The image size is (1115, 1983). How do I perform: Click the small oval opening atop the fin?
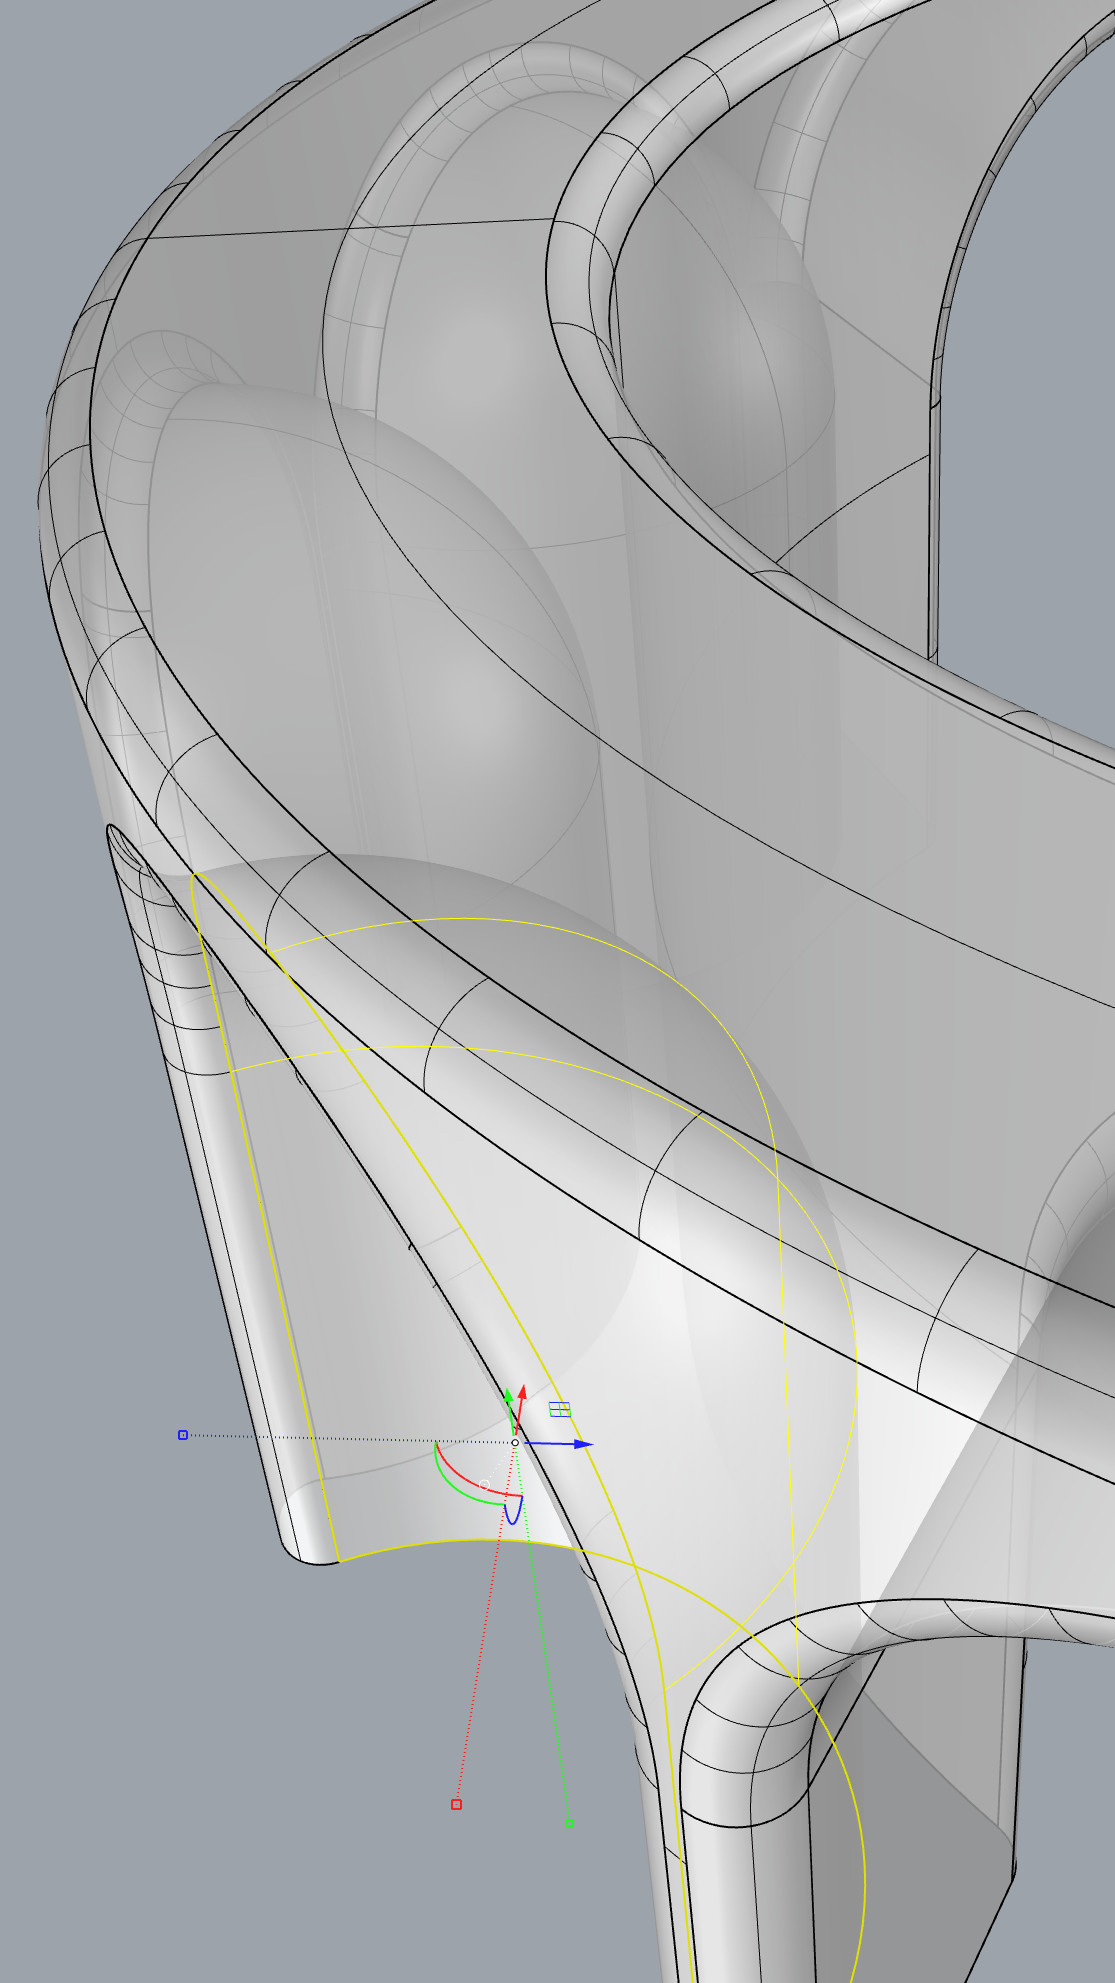tap(122, 845)
